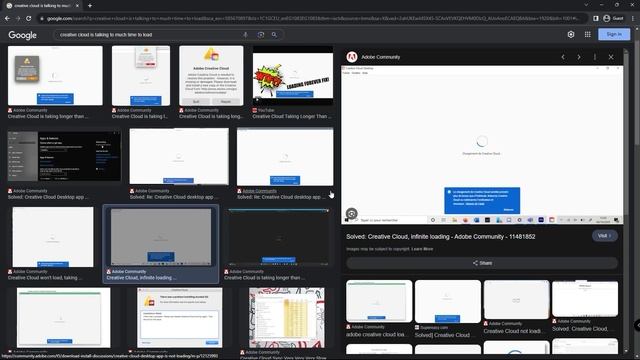Open the Adobe Creative Cloud repair dialog thumbnail
The width and height of the screenshot is (640, 360).
click(x=211, y=76)
